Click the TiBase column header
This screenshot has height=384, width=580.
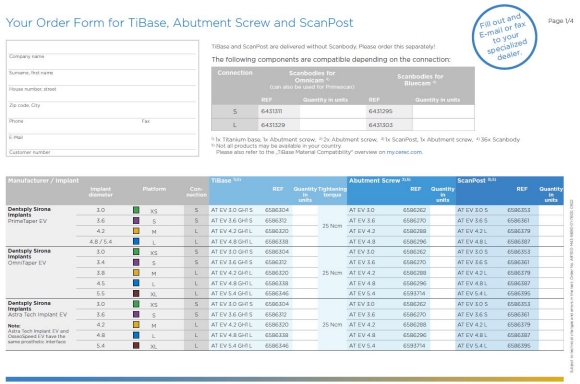tap(226, 181)
